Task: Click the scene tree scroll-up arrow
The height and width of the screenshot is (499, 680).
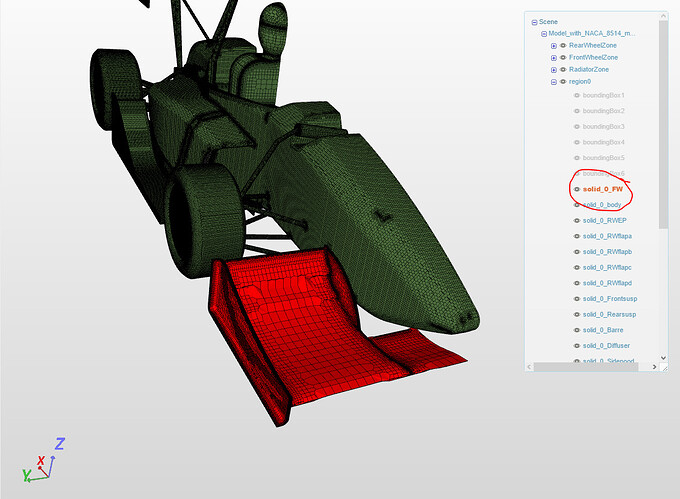Action: 663,16
